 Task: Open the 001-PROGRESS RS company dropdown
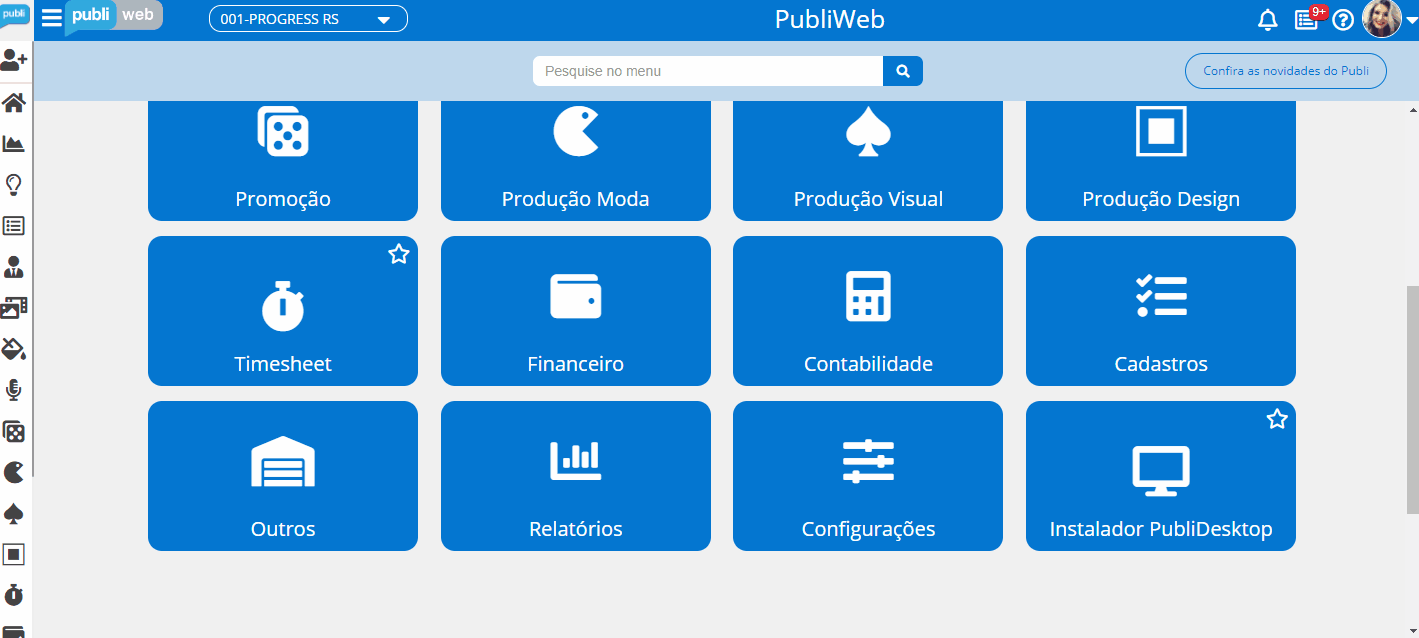pos(308,19)
